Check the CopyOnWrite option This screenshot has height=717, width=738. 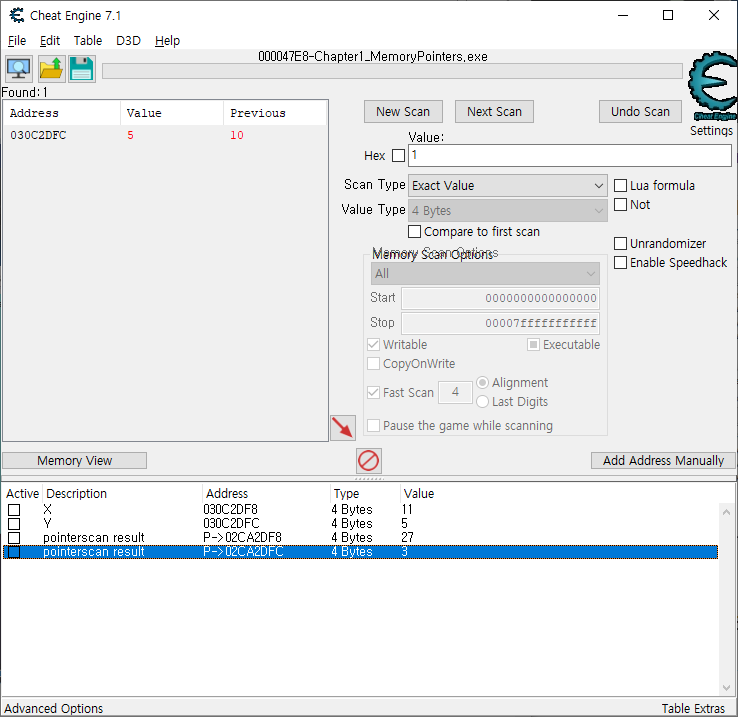pyautogui.click(x=373, y=363)
